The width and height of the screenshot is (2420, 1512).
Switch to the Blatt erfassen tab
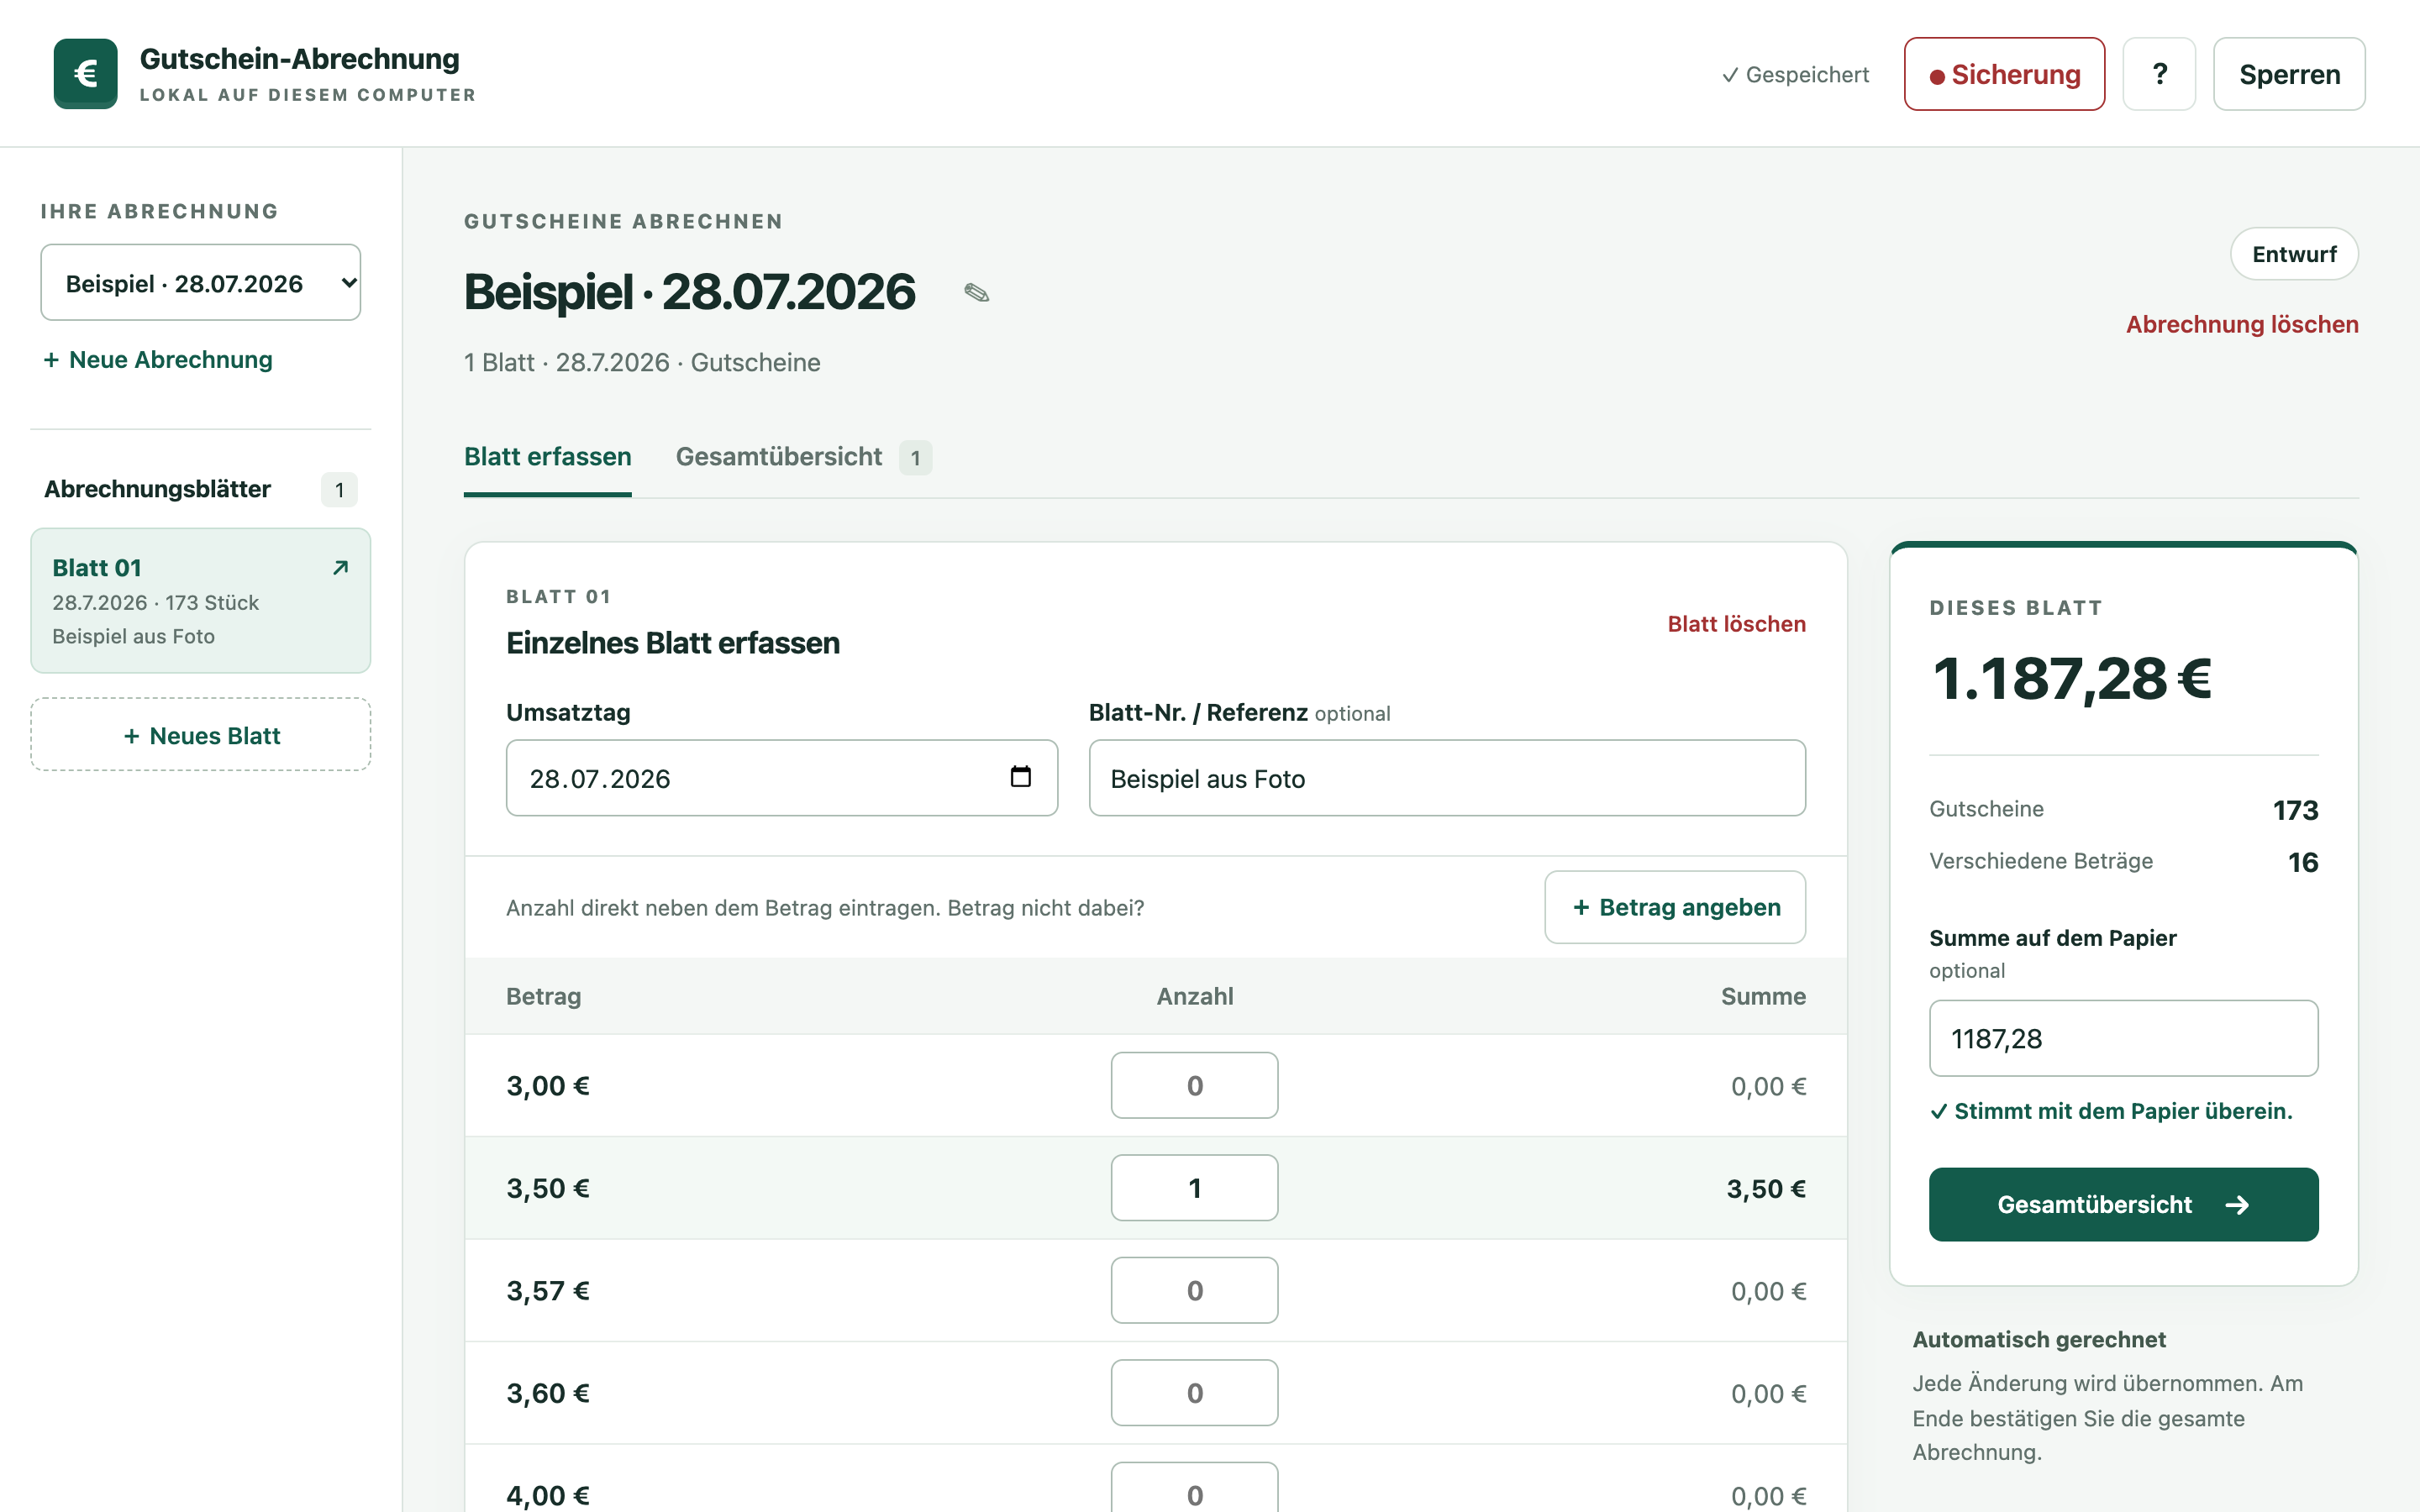548,457
